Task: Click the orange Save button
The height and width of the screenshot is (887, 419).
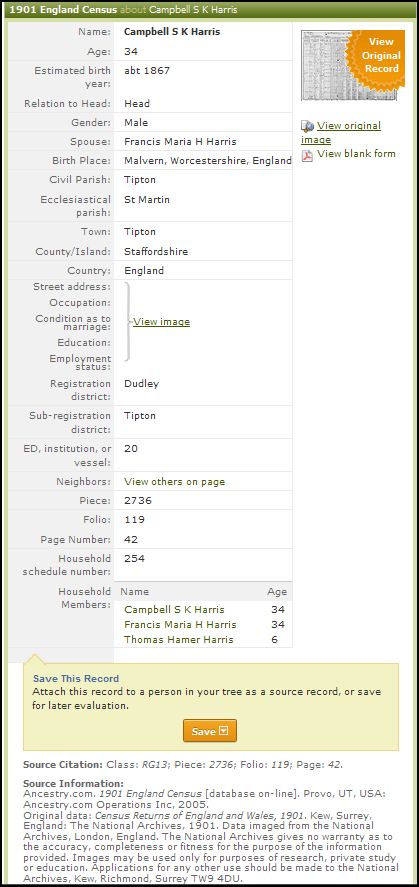Action: (x=210, y=731)
